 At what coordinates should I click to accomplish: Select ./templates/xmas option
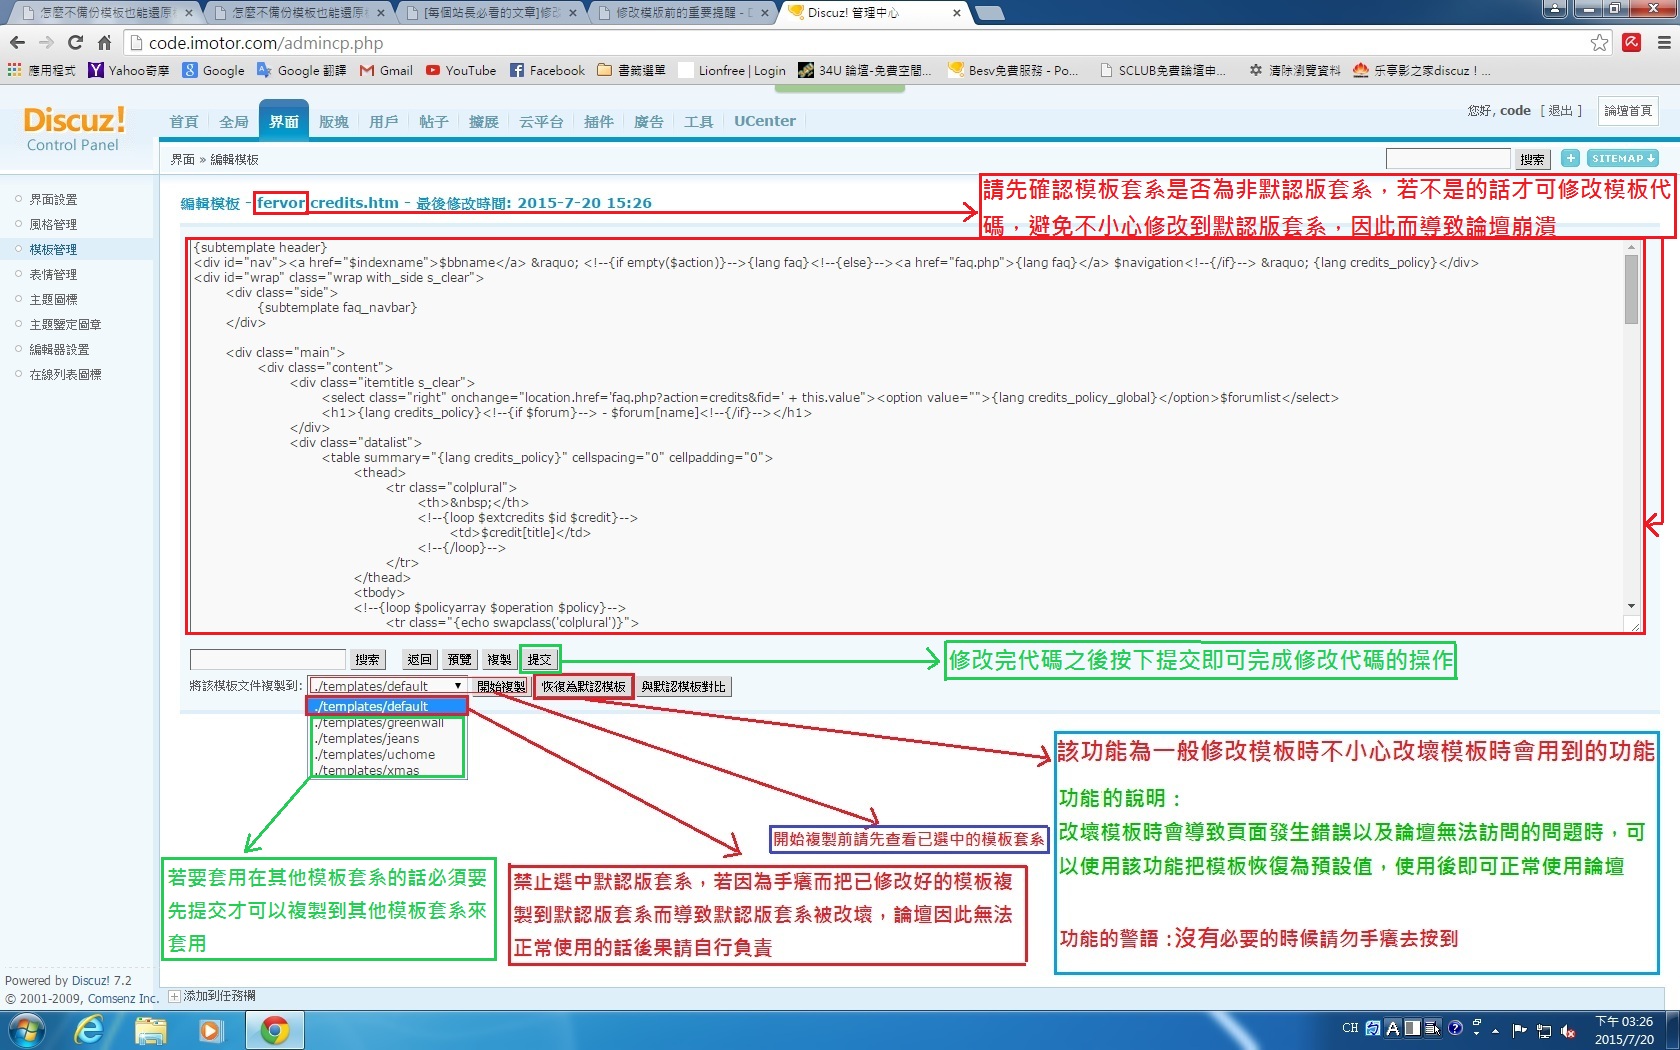pyautogui.click(x=386, y=771)
